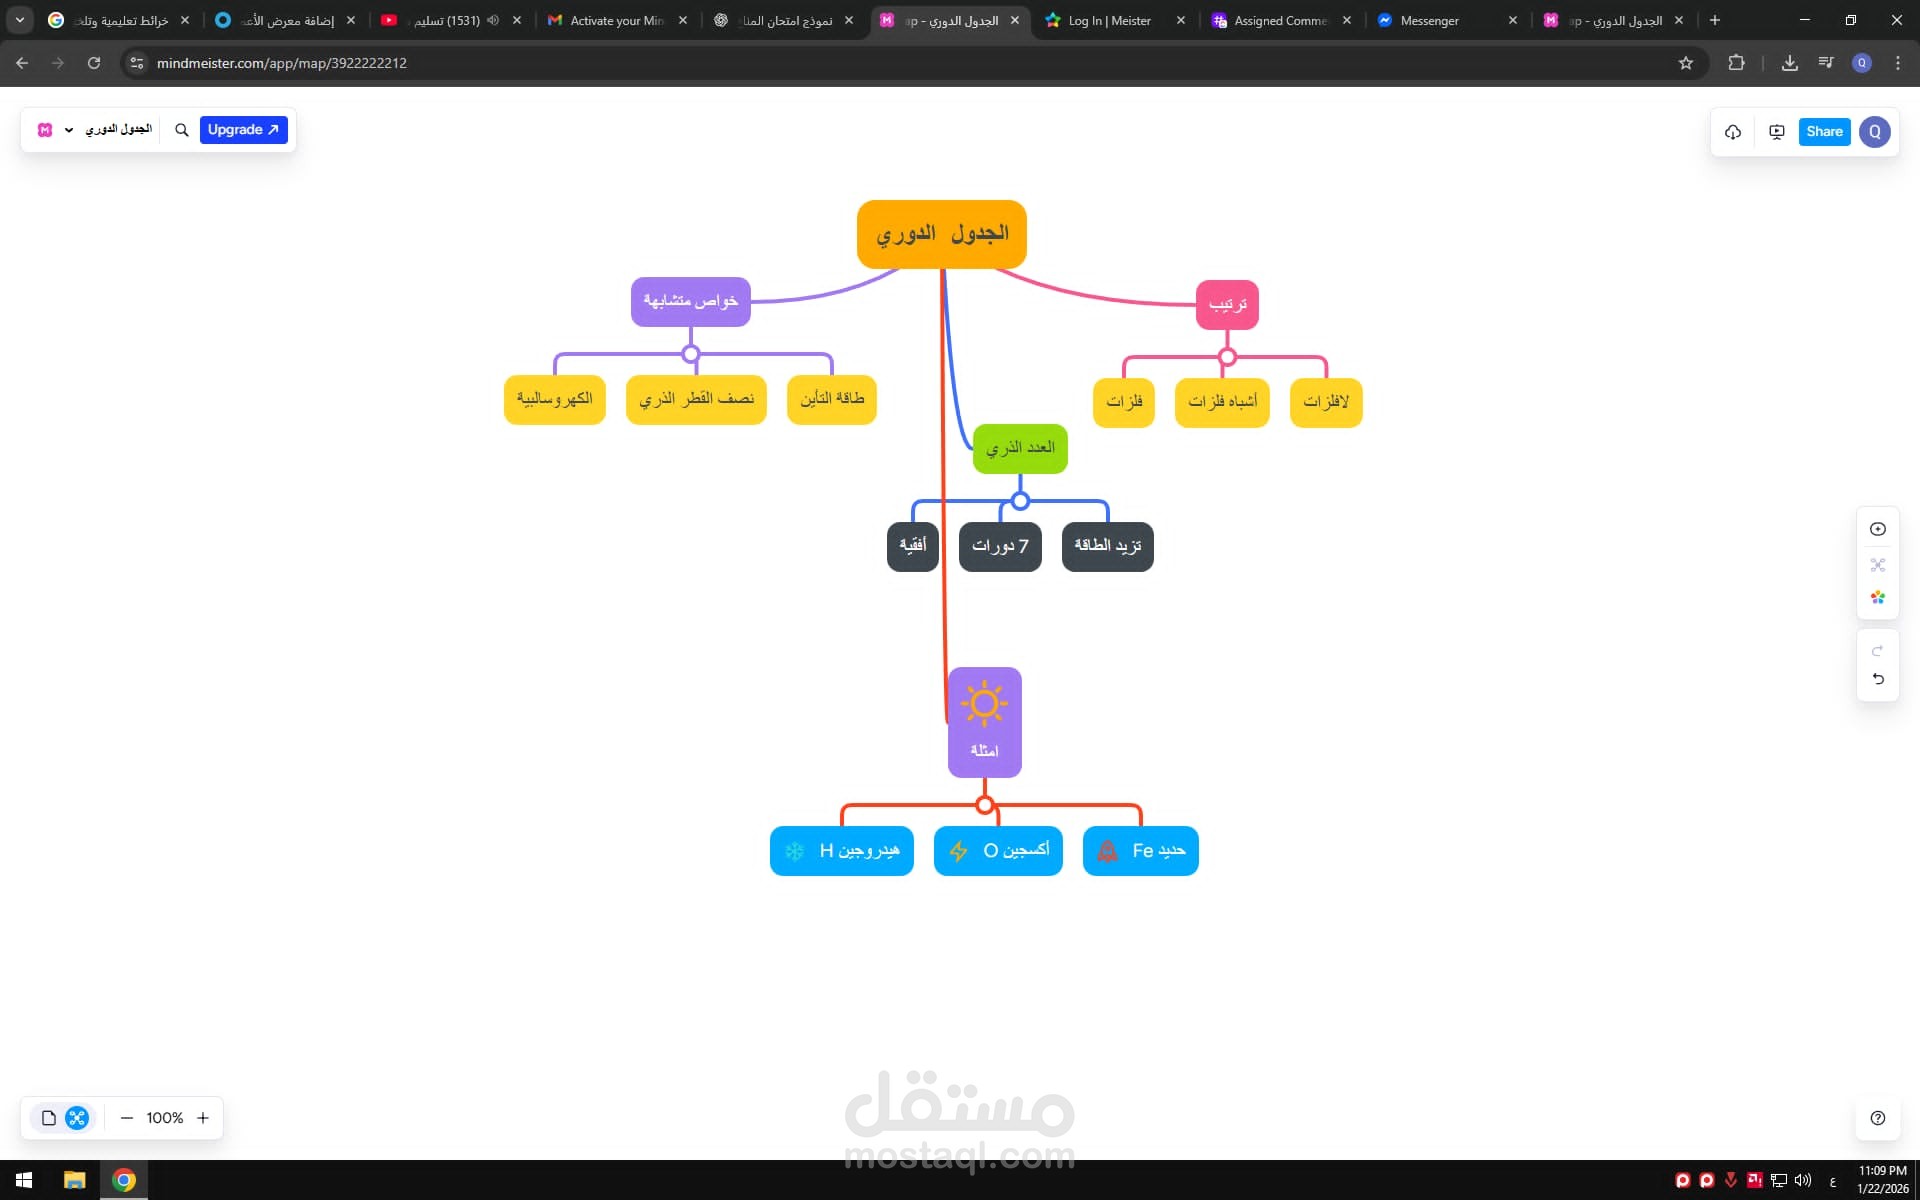Click the Upgrade button
Image resolution: width=1920 pixels, height=1200 pixels.
[243, 130]
